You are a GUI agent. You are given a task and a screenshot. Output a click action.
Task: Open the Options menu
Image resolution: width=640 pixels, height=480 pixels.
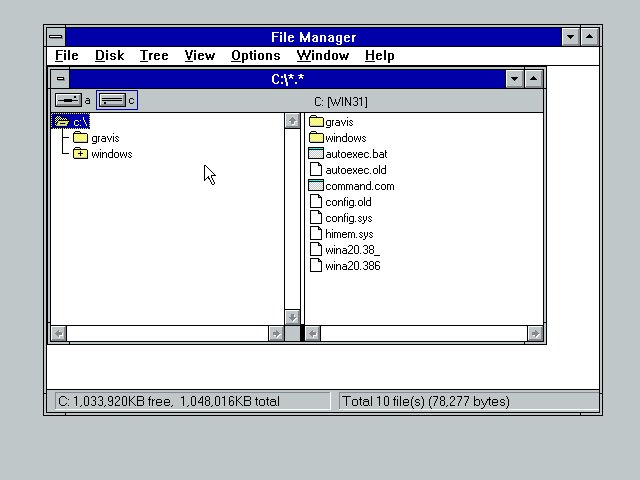click(x=256, y=56)
